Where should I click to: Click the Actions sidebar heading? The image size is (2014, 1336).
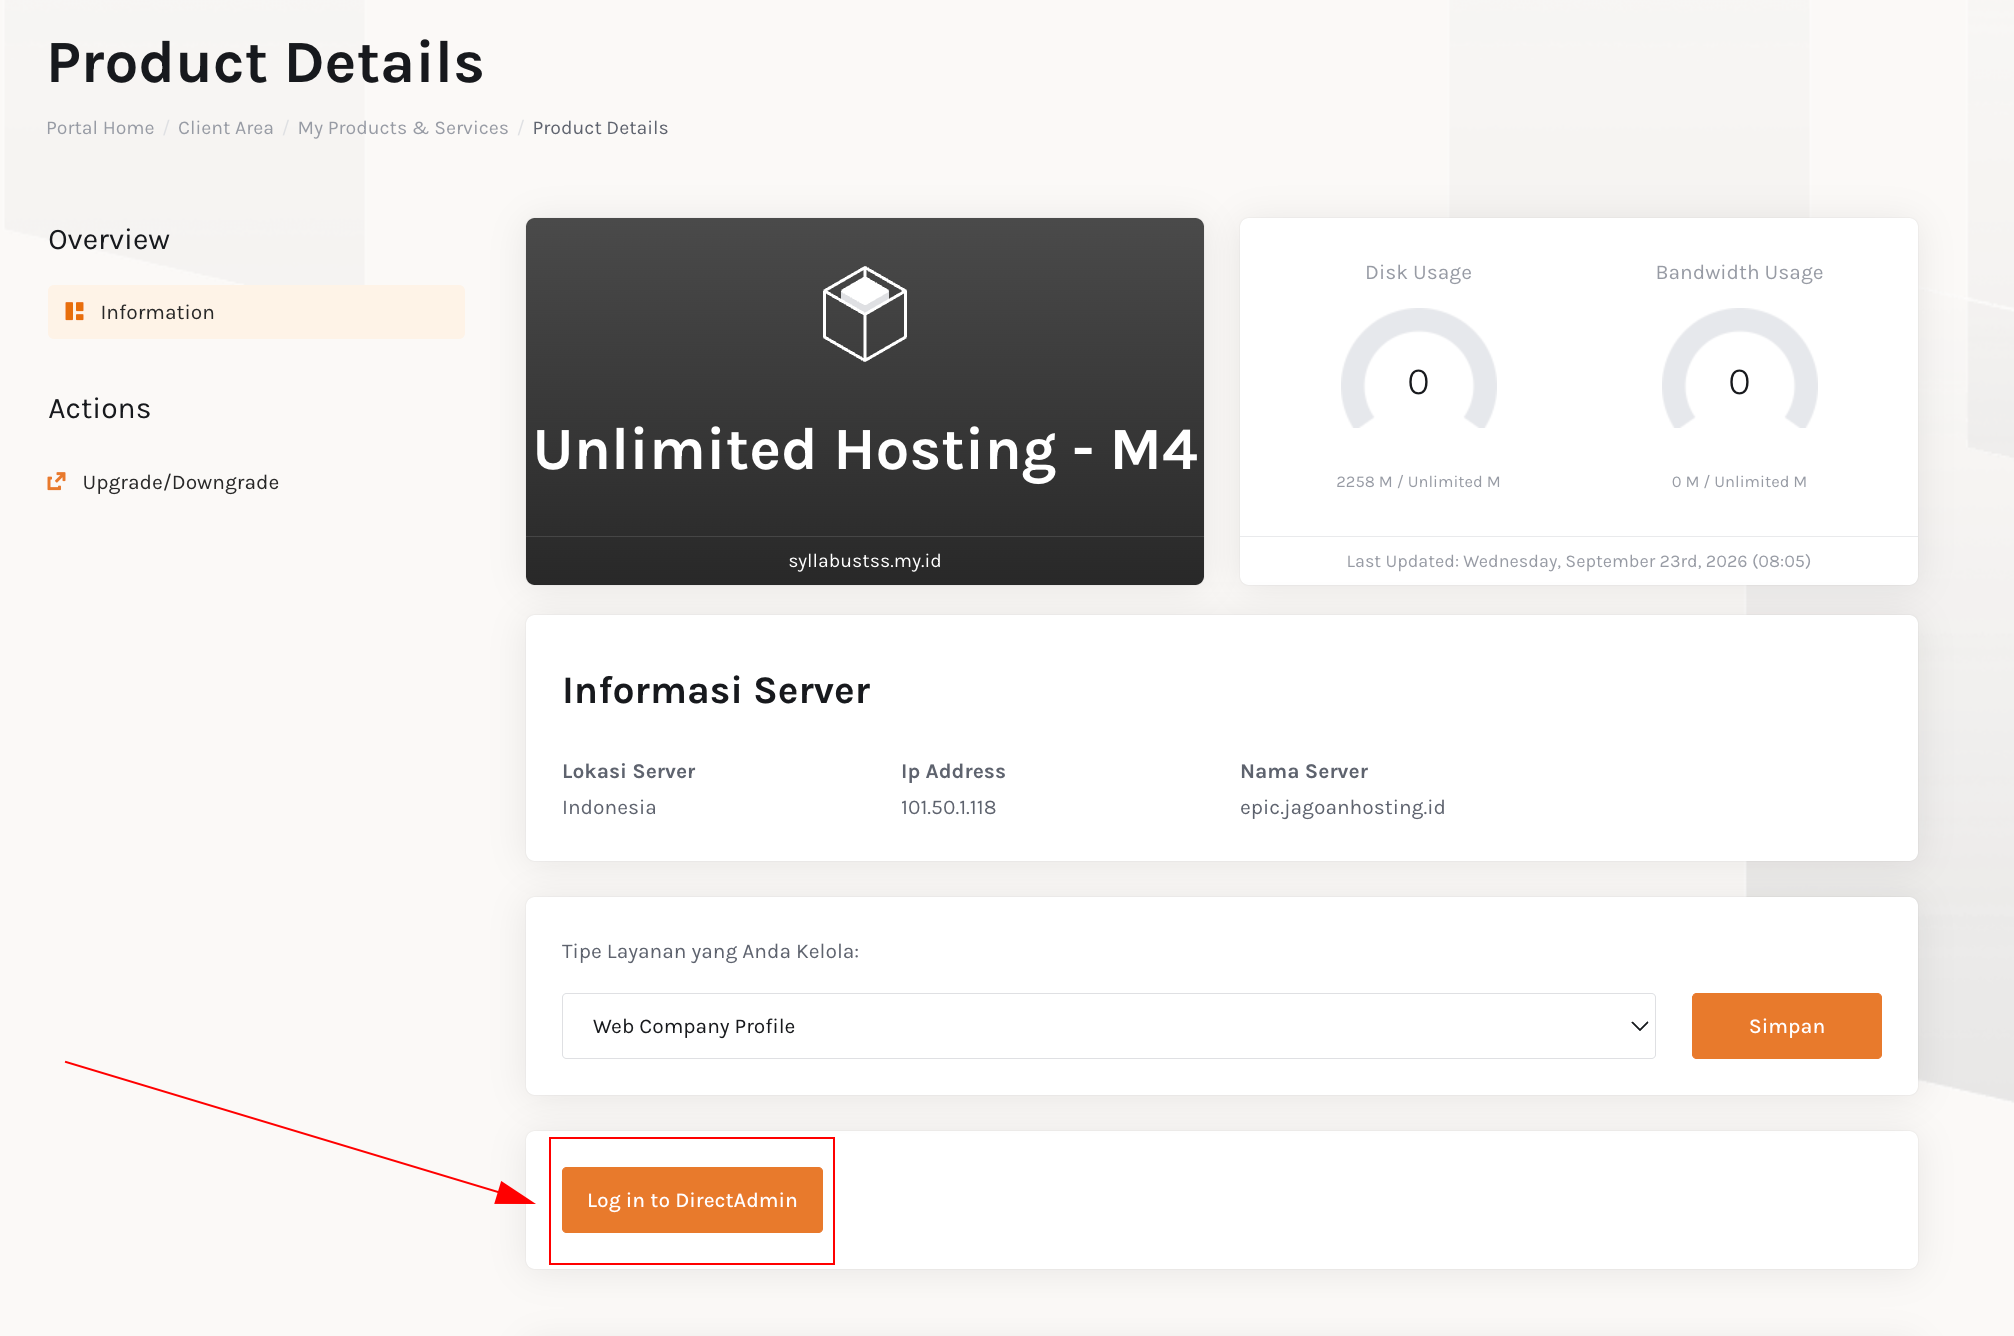click(x=100, y=409)
